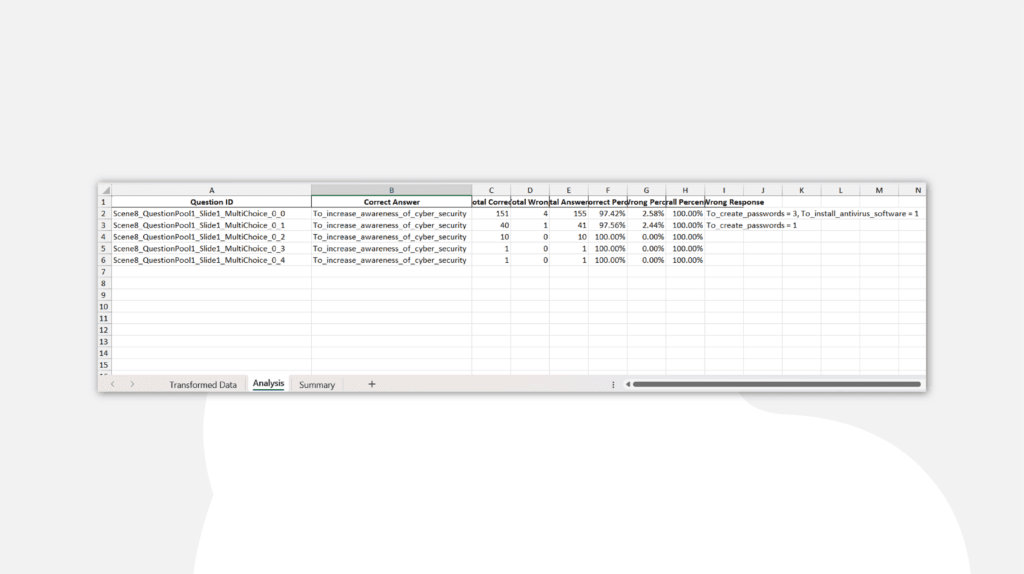Click the Question ID header cell
The width and height of the screenshot is (1024, 574).
212,202
